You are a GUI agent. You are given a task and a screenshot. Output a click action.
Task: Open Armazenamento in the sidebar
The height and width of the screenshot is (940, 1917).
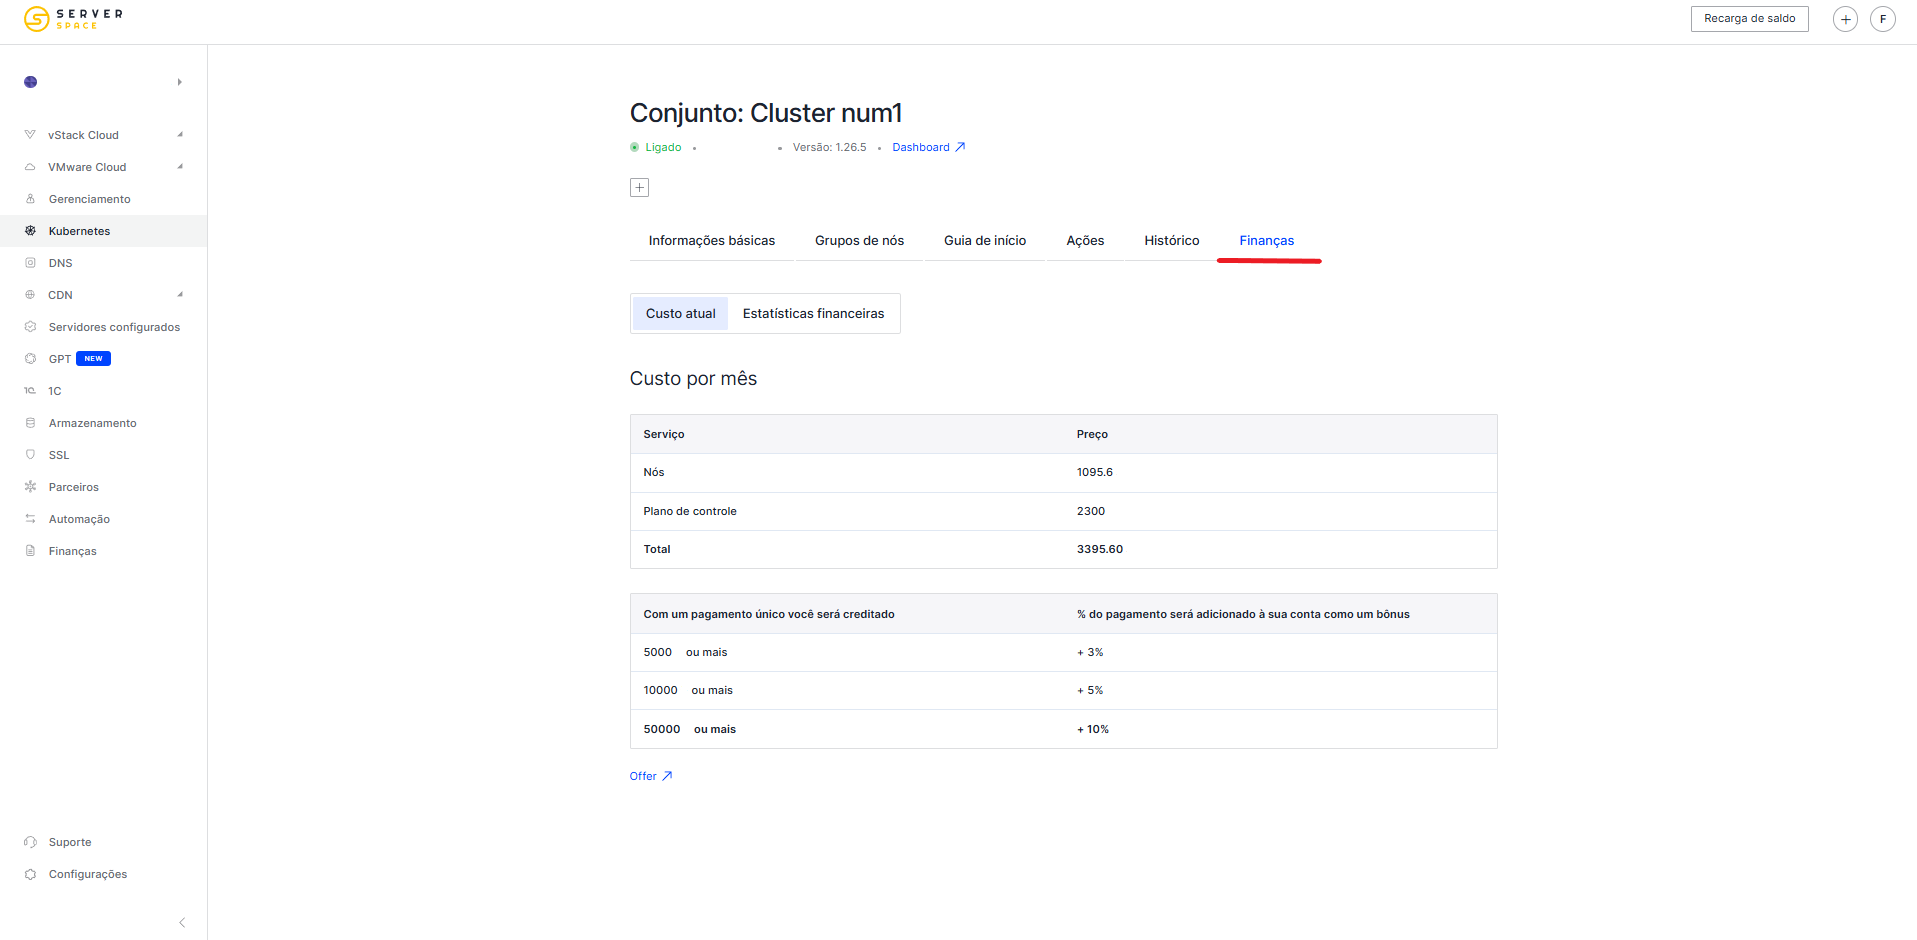93,423
